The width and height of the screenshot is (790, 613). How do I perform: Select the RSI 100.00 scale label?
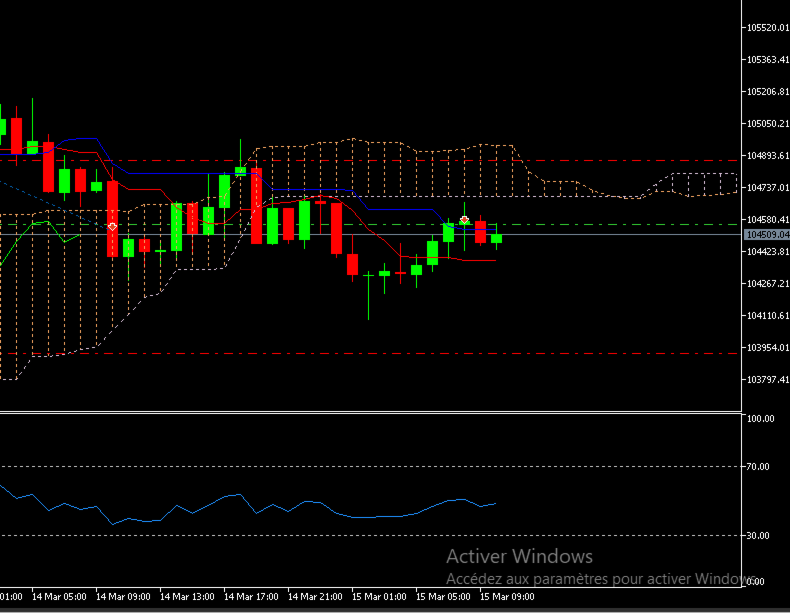[760, 419]
